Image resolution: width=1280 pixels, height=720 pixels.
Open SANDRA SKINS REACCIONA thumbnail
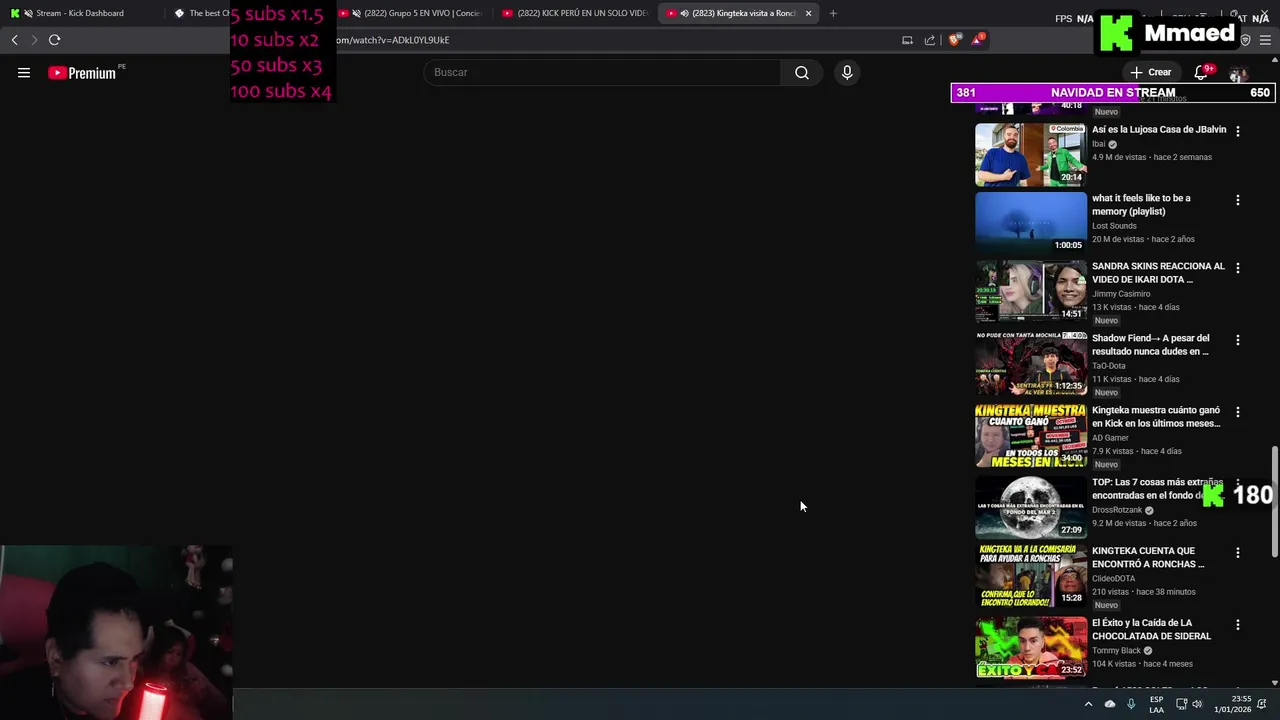1031,291
